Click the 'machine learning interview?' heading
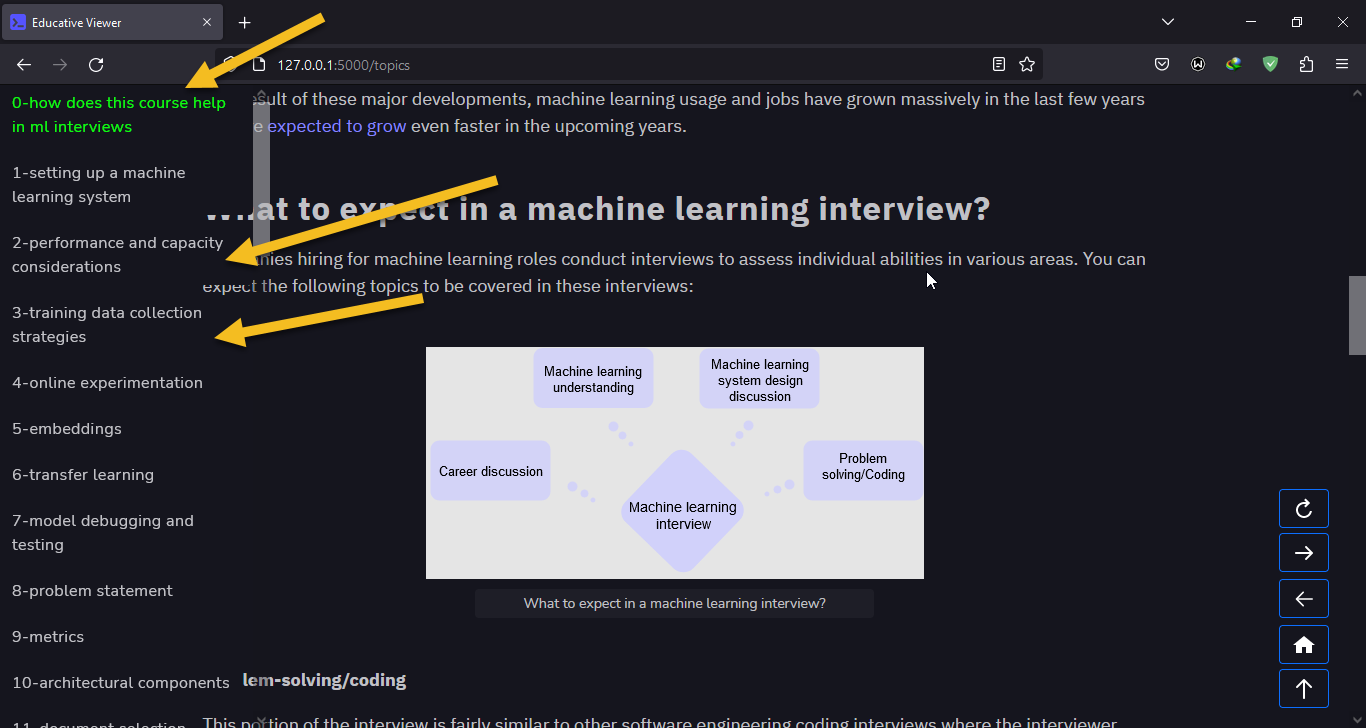 (597, 209)
